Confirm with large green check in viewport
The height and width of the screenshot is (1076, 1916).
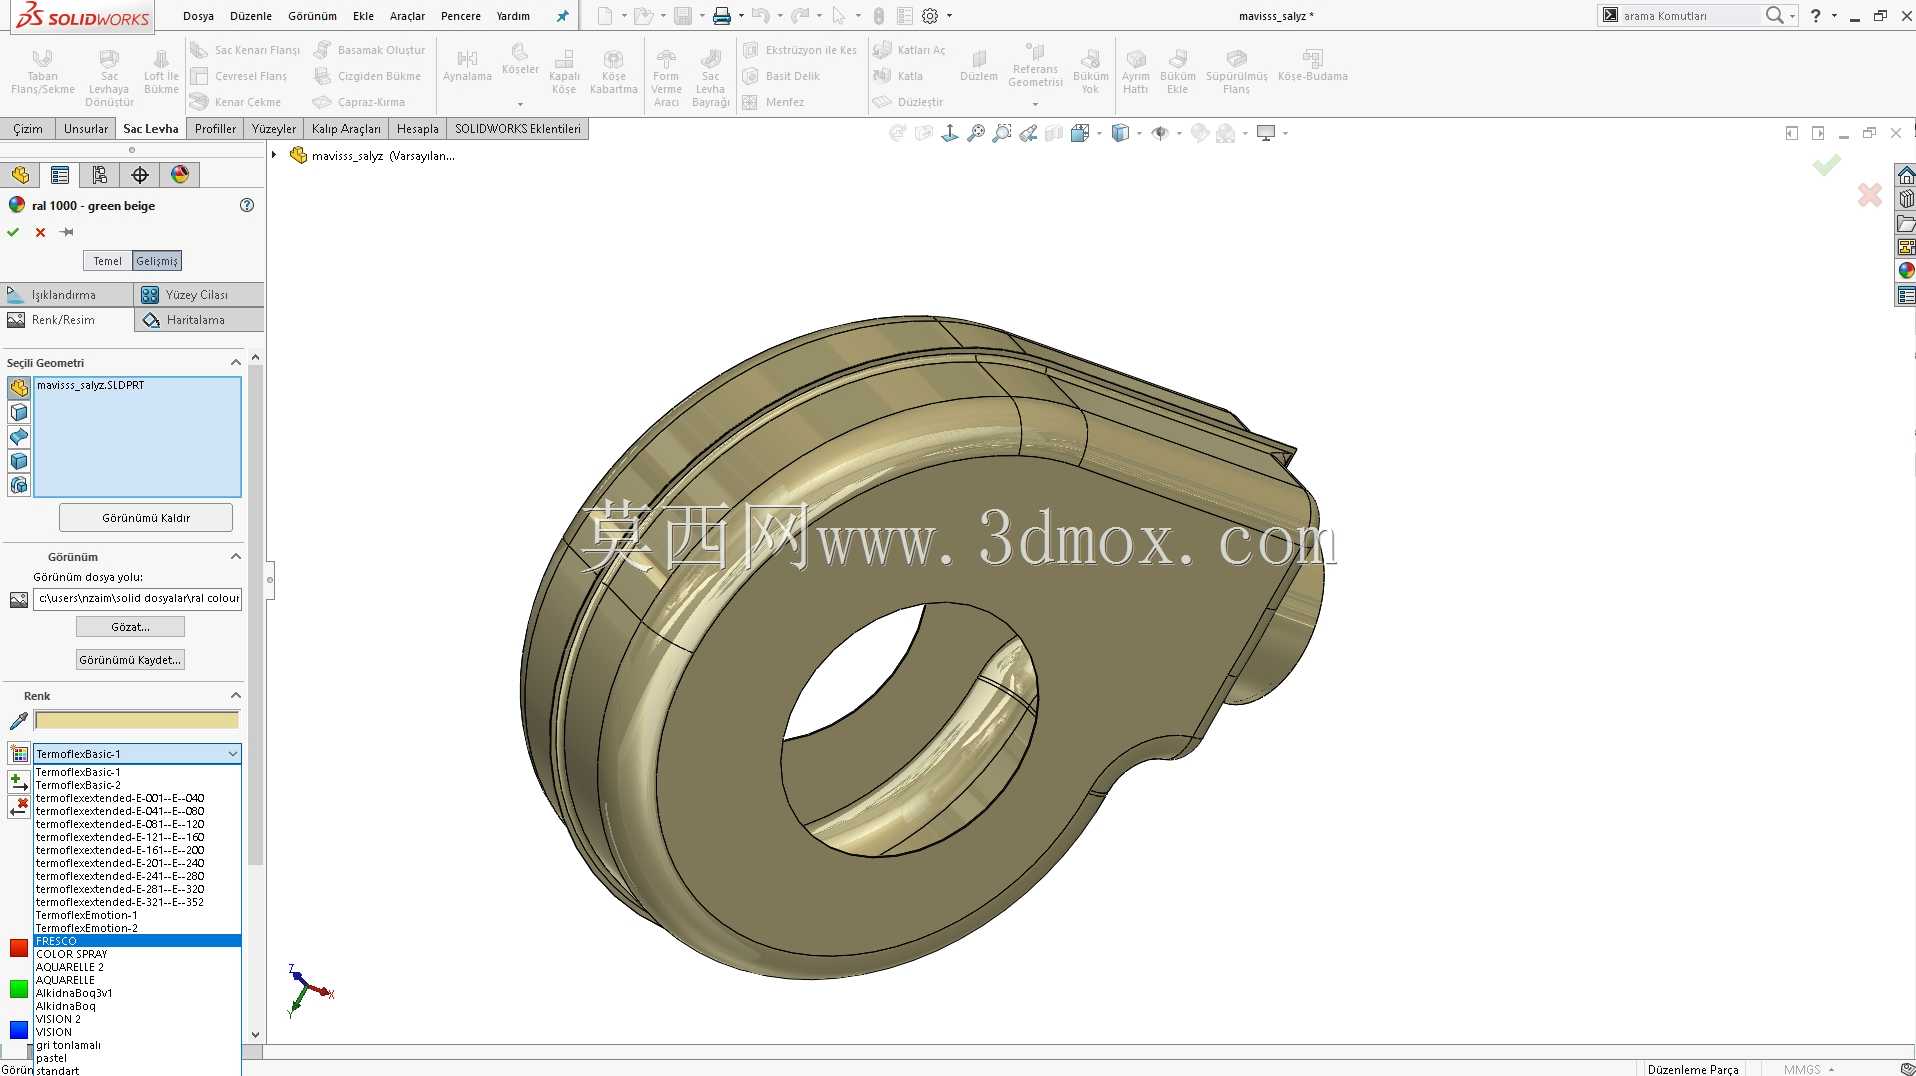1826,165
